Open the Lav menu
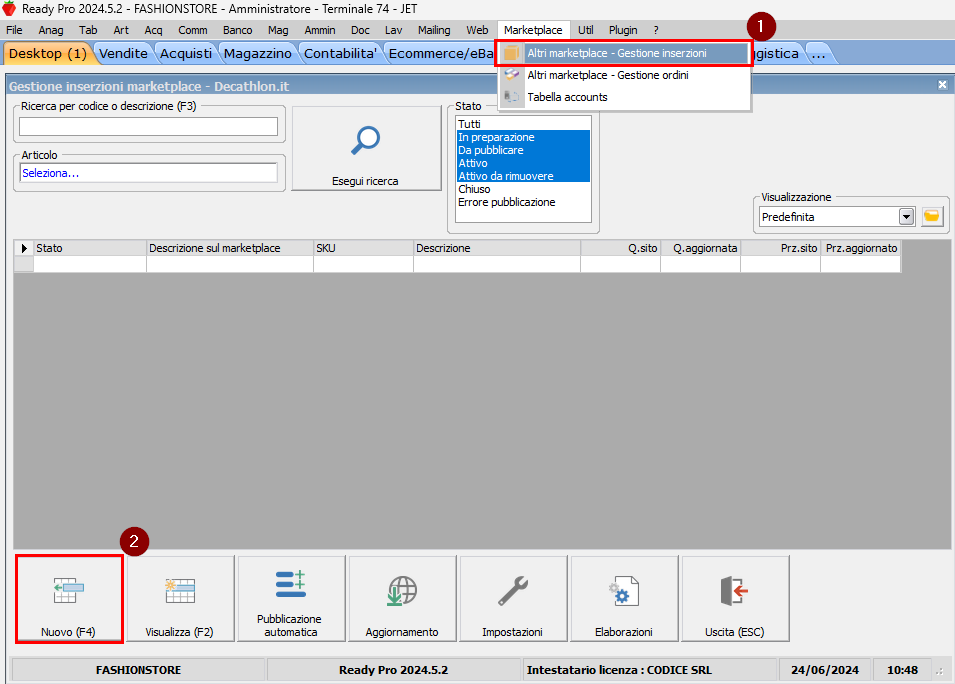 [393, 30]
